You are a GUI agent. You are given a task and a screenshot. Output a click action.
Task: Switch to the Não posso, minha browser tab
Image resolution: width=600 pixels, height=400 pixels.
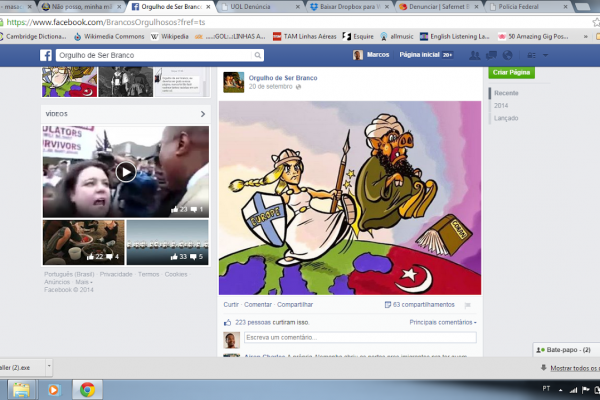82,7
